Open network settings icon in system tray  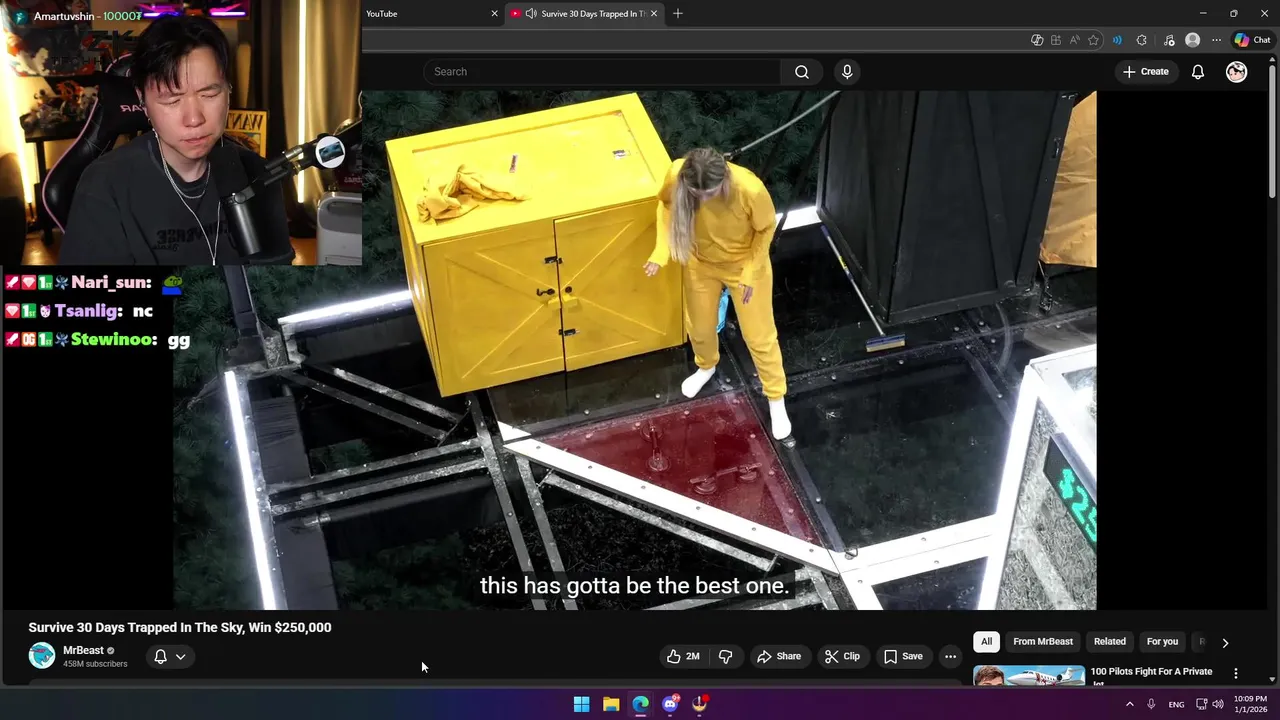1201,704
